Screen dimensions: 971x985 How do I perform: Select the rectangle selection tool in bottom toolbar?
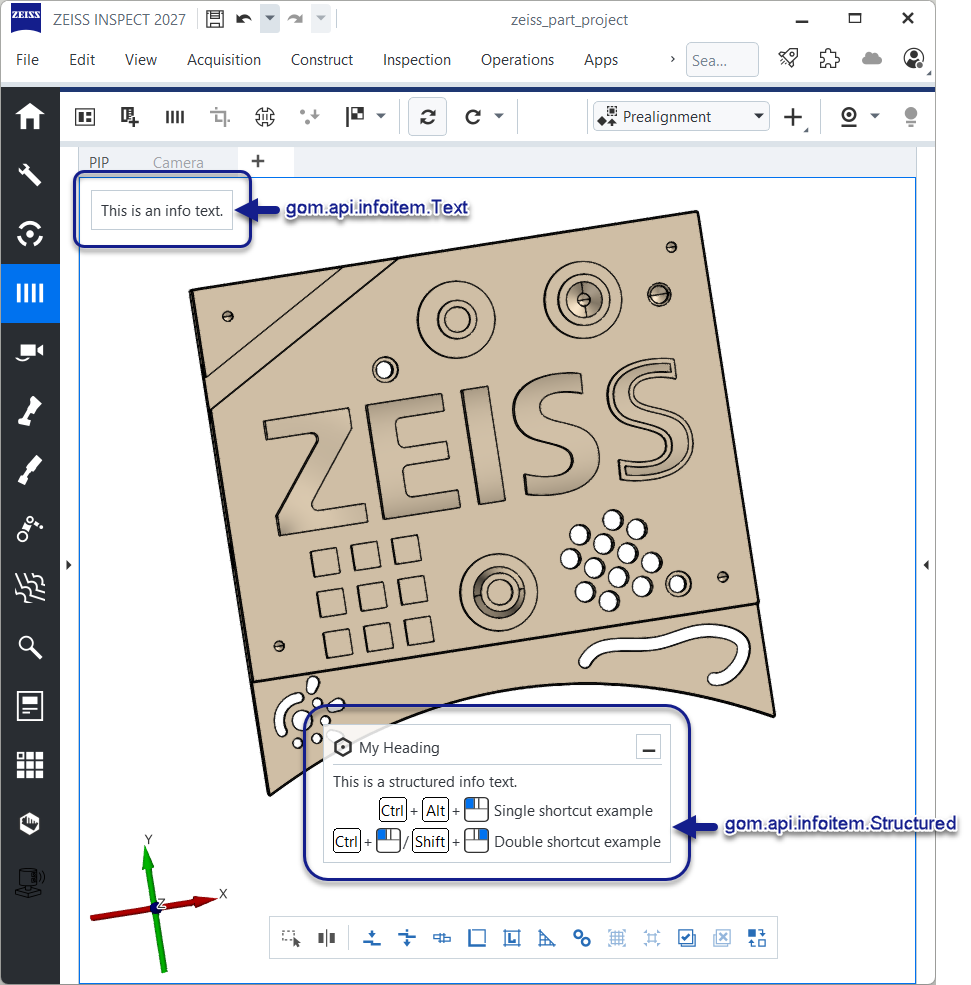click(x=291, y=938)
